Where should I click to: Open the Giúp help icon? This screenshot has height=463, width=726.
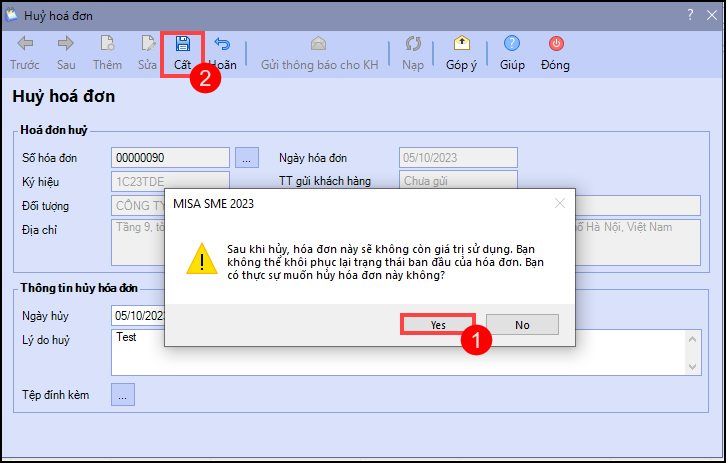(x=512, y=44)
